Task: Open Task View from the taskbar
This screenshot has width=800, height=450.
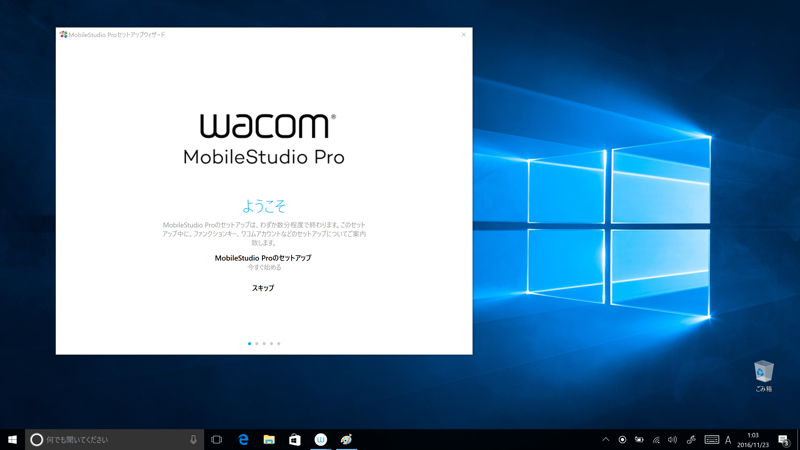Action: point(216,439)
